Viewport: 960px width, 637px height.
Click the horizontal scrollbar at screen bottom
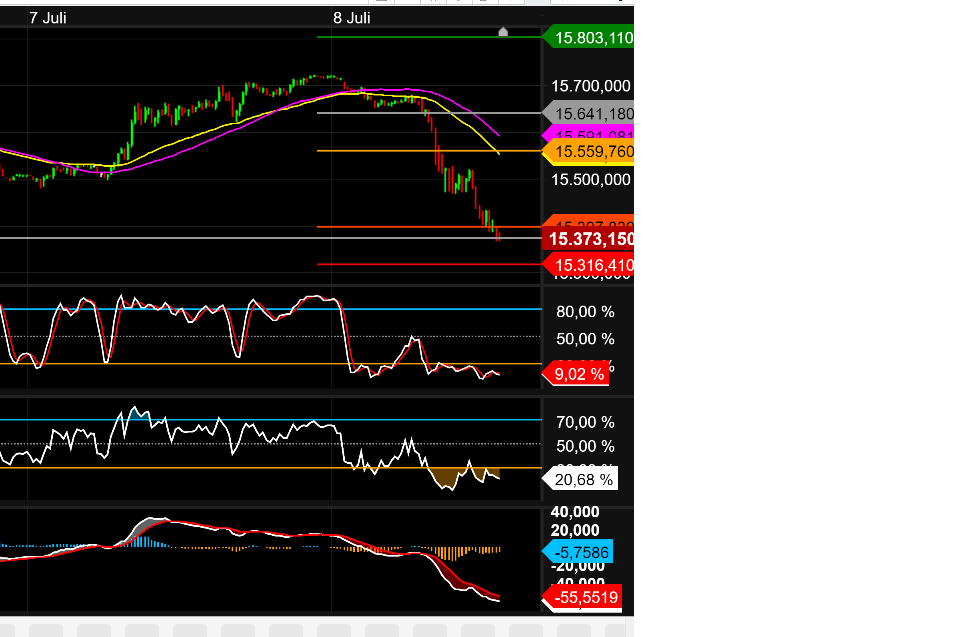click(300, 630)
